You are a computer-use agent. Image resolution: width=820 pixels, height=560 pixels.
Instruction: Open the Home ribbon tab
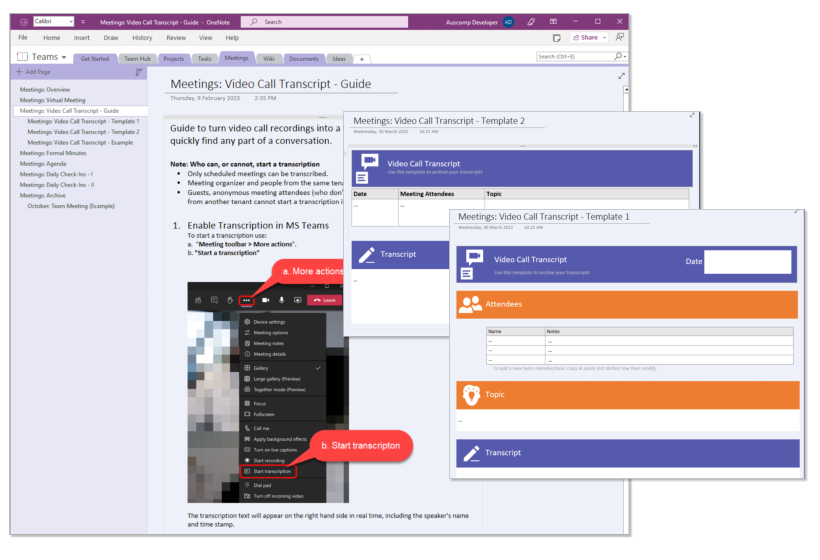tap(51, 38)
